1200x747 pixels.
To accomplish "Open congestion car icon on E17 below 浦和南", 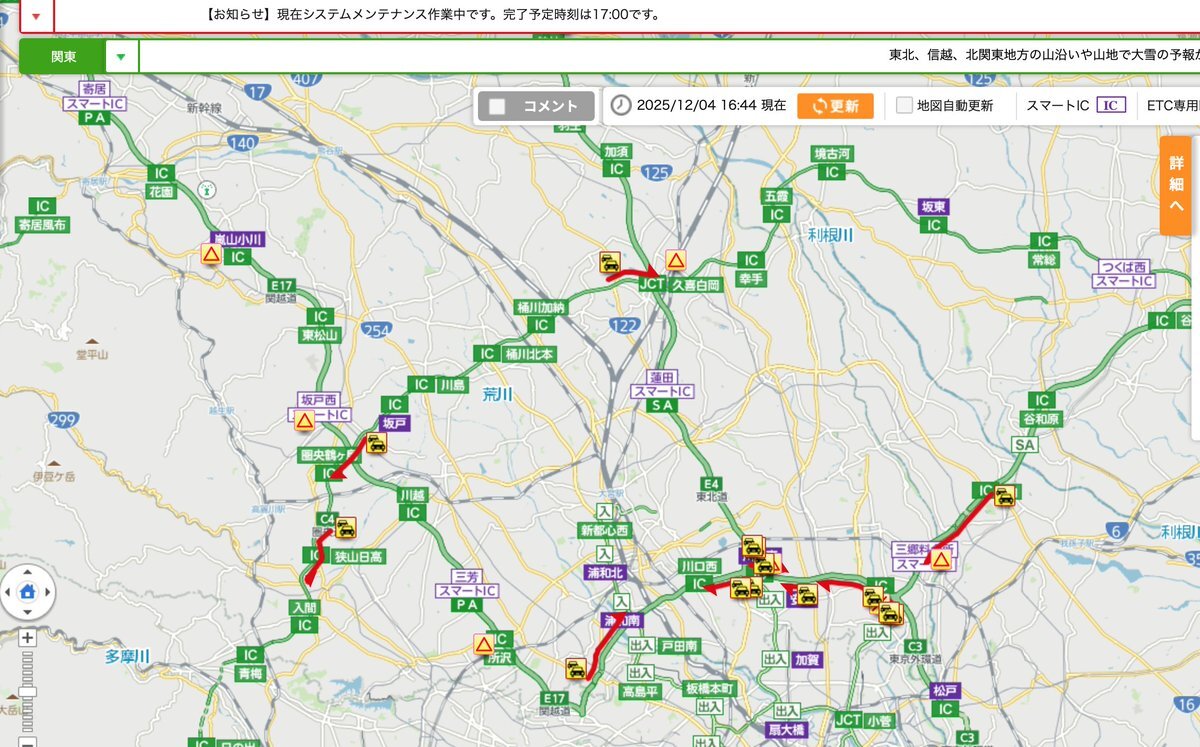I will (575, 668).
